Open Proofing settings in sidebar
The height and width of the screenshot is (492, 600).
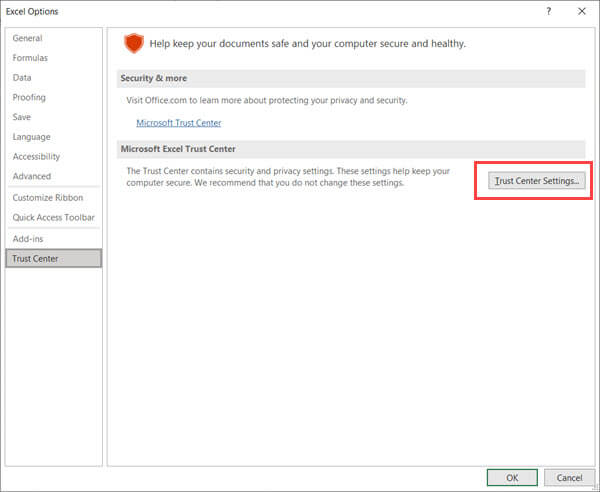(x=29, y=97)
